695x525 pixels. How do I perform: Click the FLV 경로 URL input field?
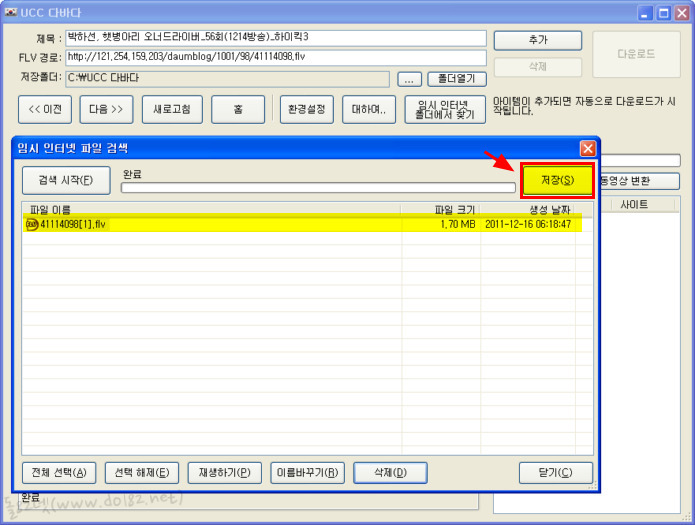click(x=275, y=57)
